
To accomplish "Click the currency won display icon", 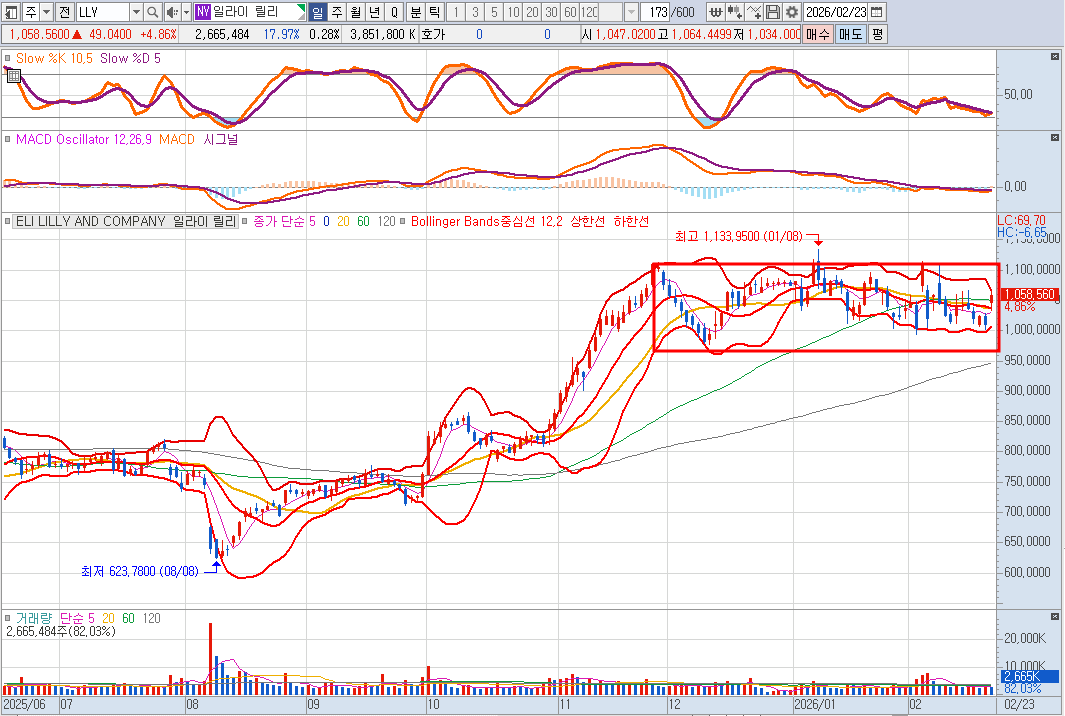I will (715, 12).
